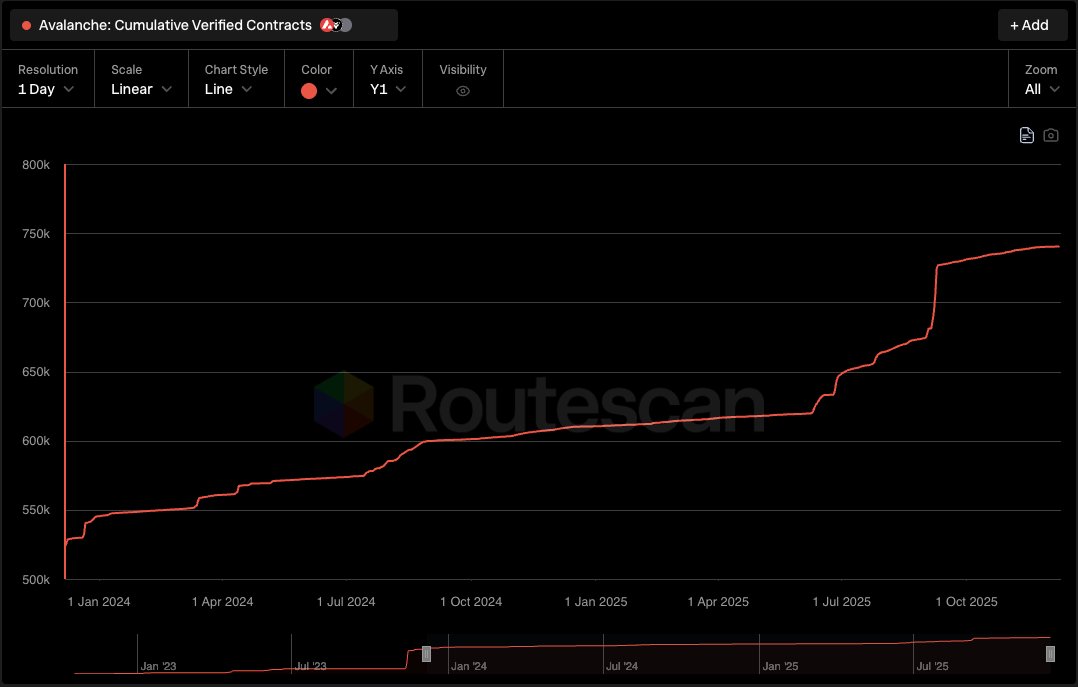Click the 1 Oct 2024 axis label
The height and width of the screenshot is (687, 1078).
click(x=471, y=602)
